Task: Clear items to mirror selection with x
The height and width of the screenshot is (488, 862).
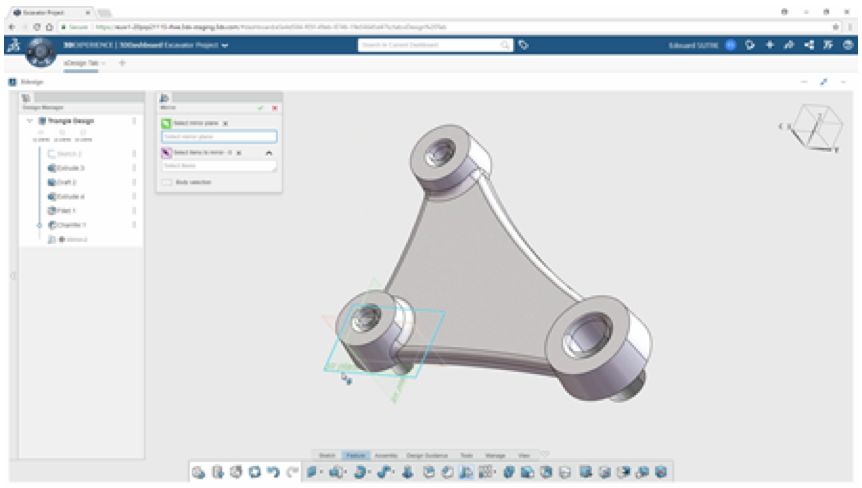Action: pyautogui.click(x=240, y=153)
